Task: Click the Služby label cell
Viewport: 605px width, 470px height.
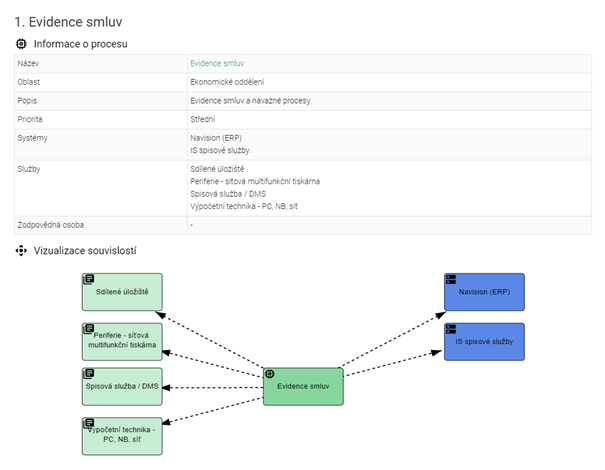Action: pos(101,188)
